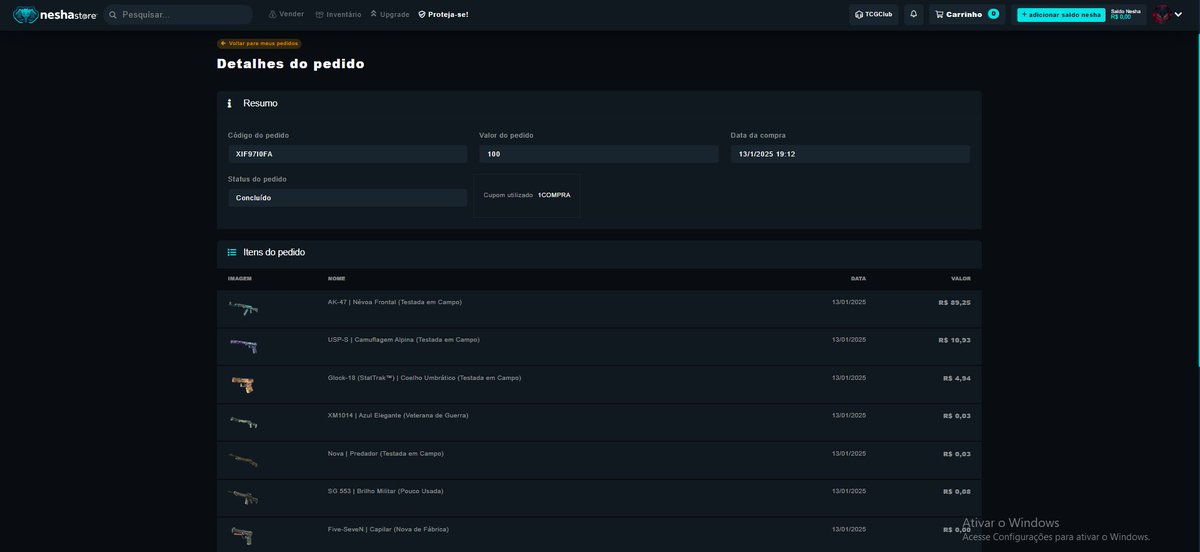
Task: Go to the Upgrade page
Action: pyautogui.click(x=389, y=15)
